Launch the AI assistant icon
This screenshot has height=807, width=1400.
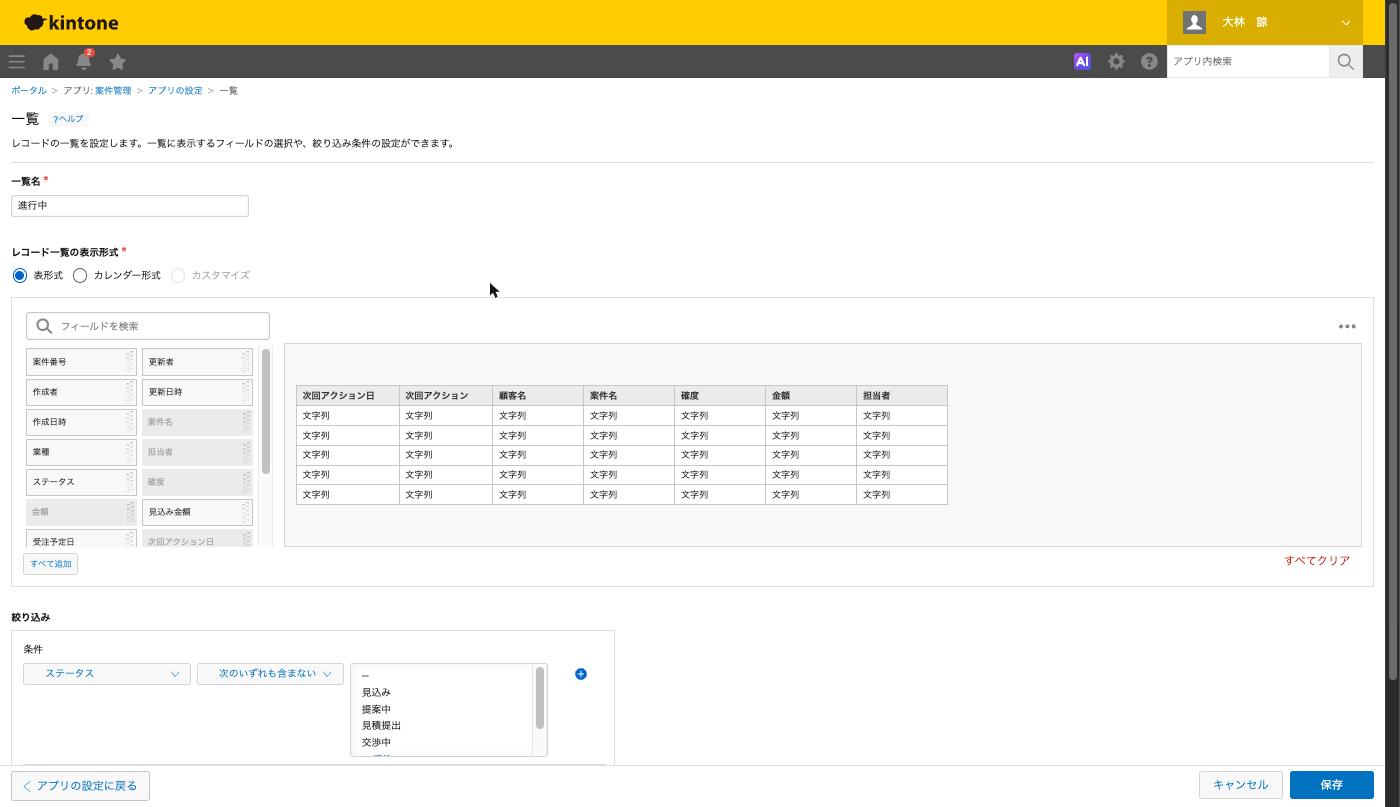(x=1082, y=61)
